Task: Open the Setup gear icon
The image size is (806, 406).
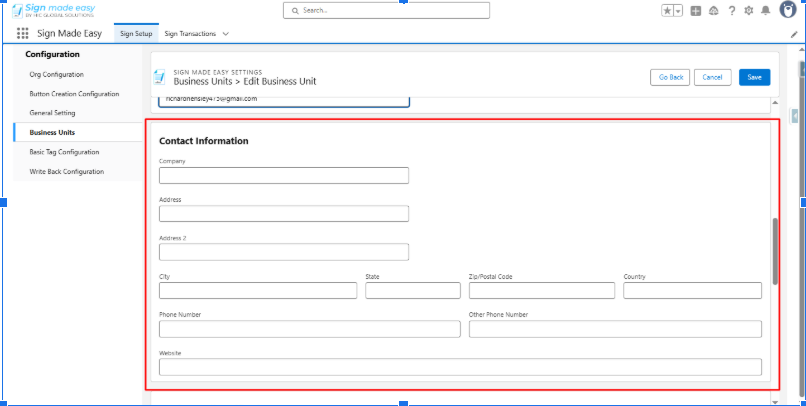Action: pos(748,11)
